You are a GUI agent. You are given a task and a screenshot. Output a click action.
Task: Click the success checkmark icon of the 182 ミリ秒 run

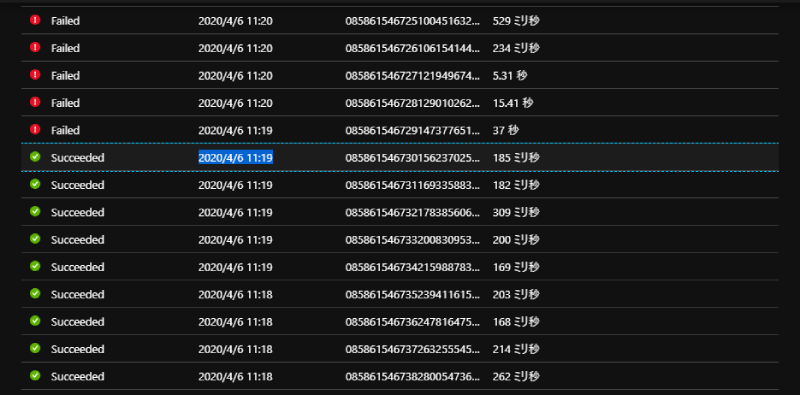click(35, 184)
